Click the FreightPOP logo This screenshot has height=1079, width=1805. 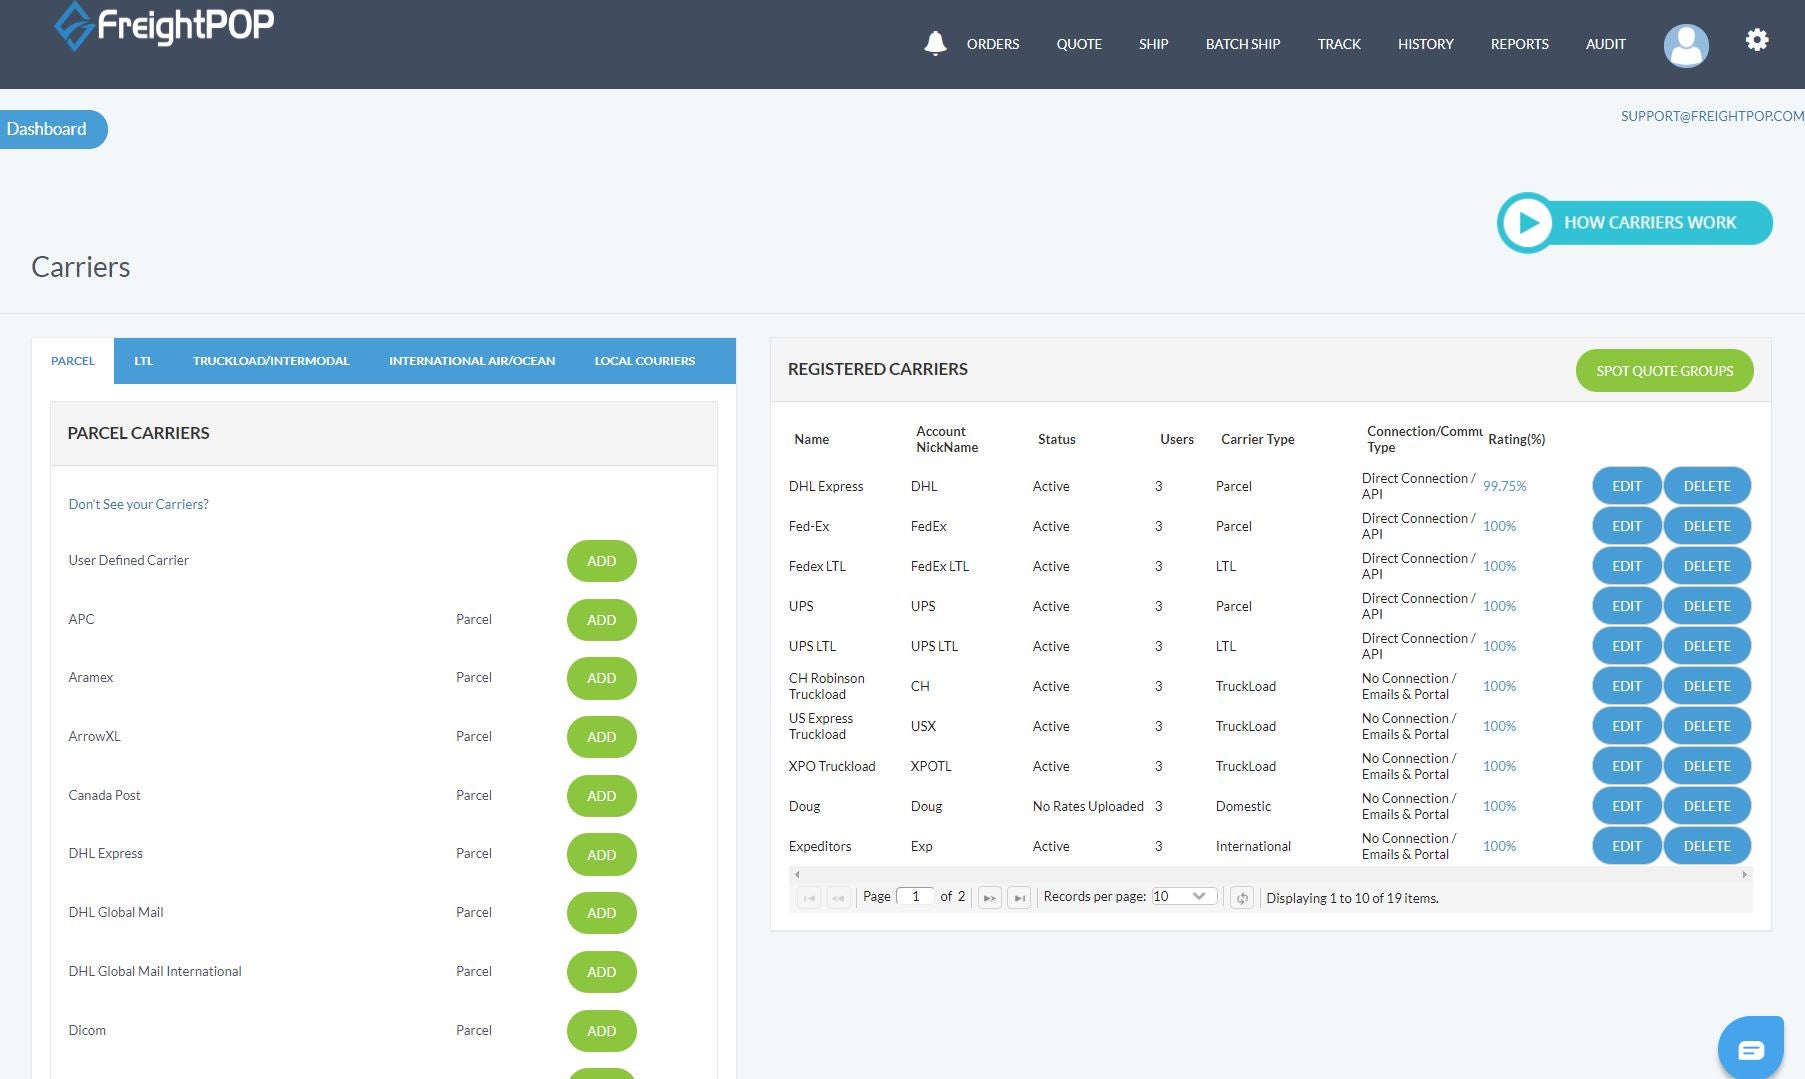165,26
